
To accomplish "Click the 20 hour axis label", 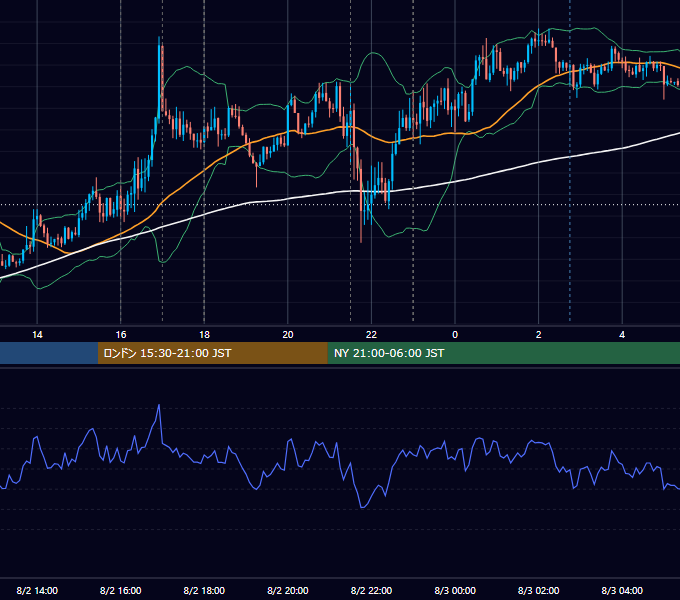I will pos(288,335).
